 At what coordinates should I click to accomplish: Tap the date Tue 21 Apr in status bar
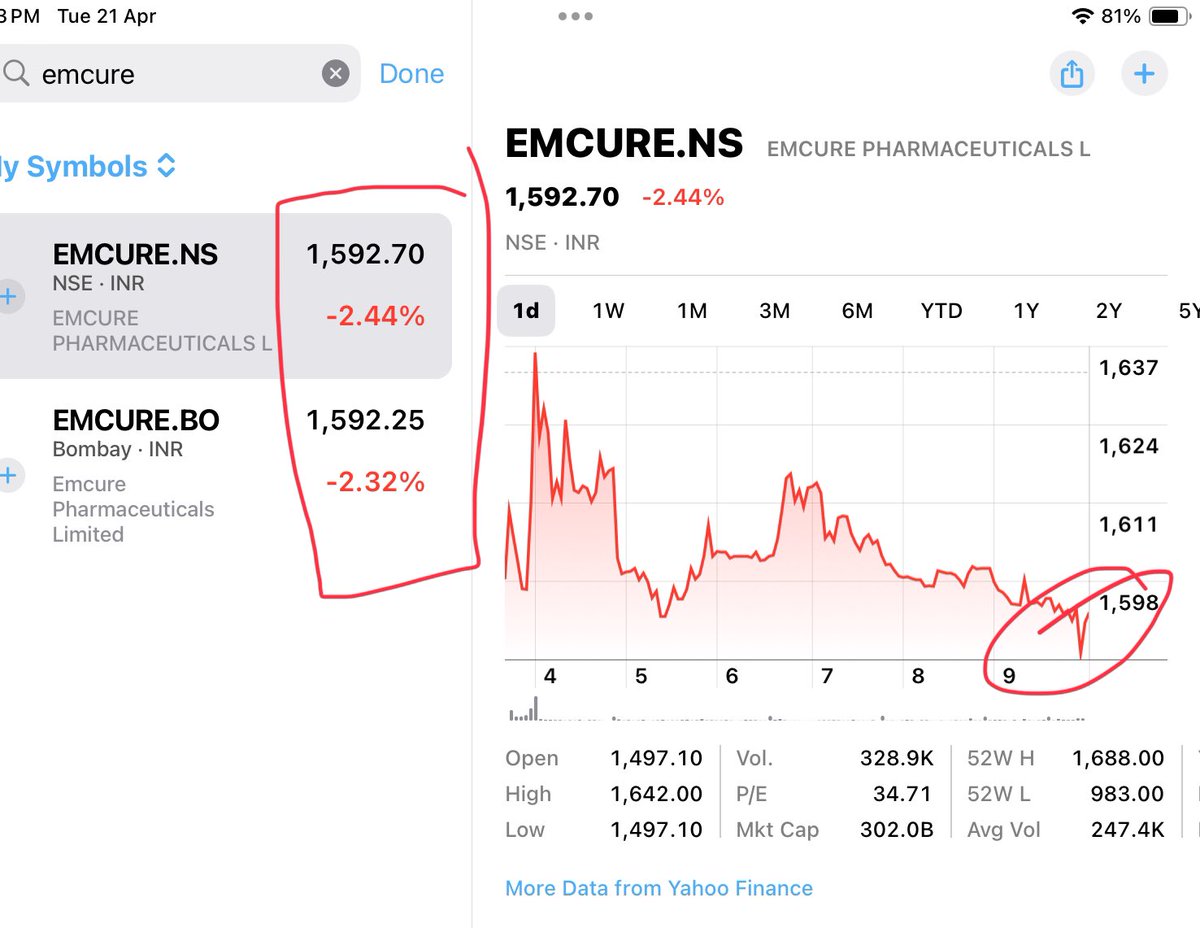pos(107,17)
